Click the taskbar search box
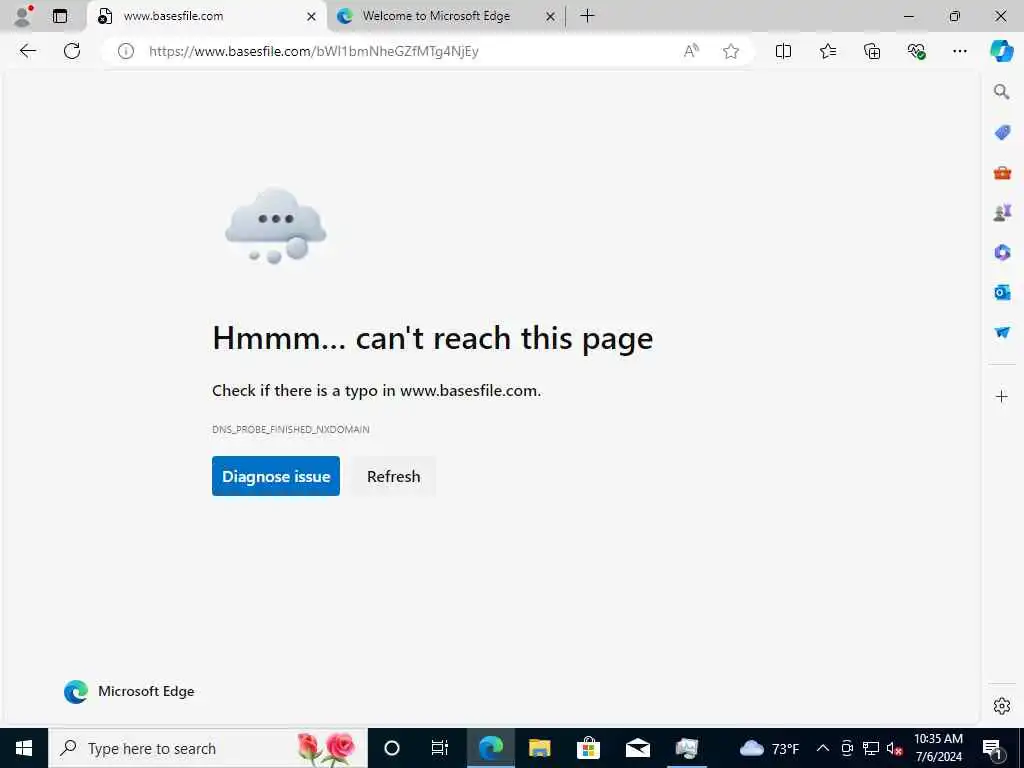The image size is (1024, 768). pos(208,748)
